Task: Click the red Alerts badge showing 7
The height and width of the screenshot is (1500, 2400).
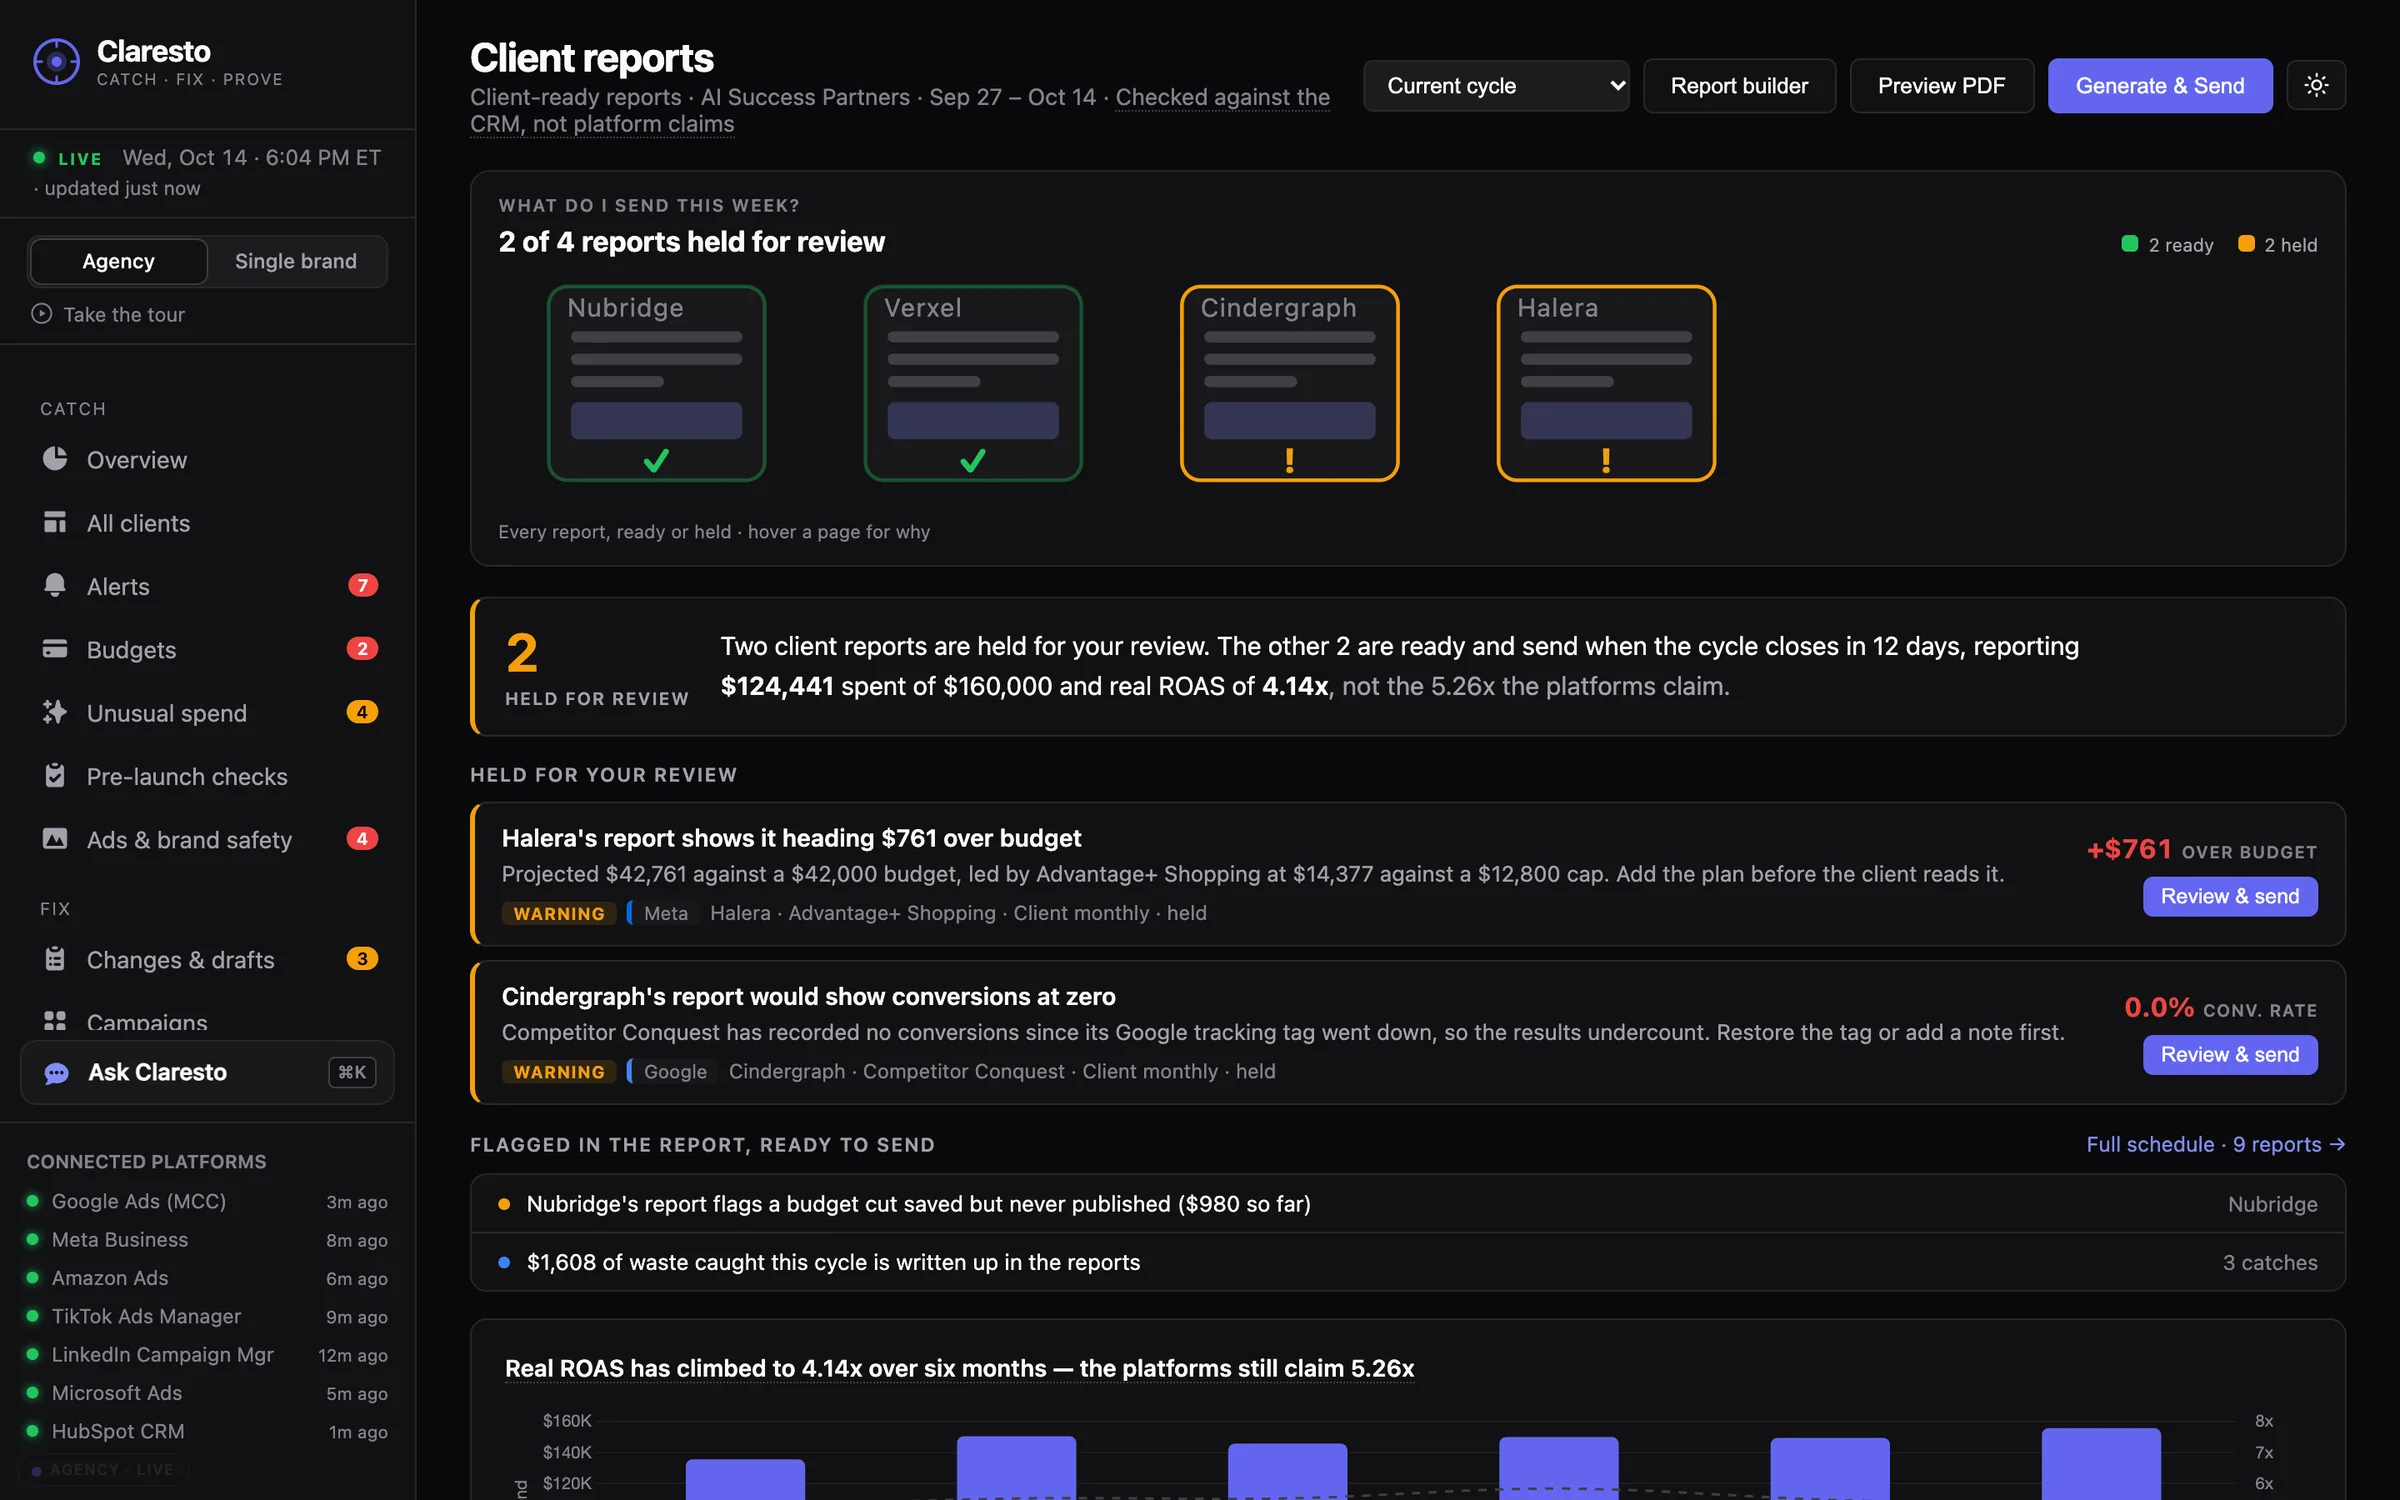Action: 362,585
